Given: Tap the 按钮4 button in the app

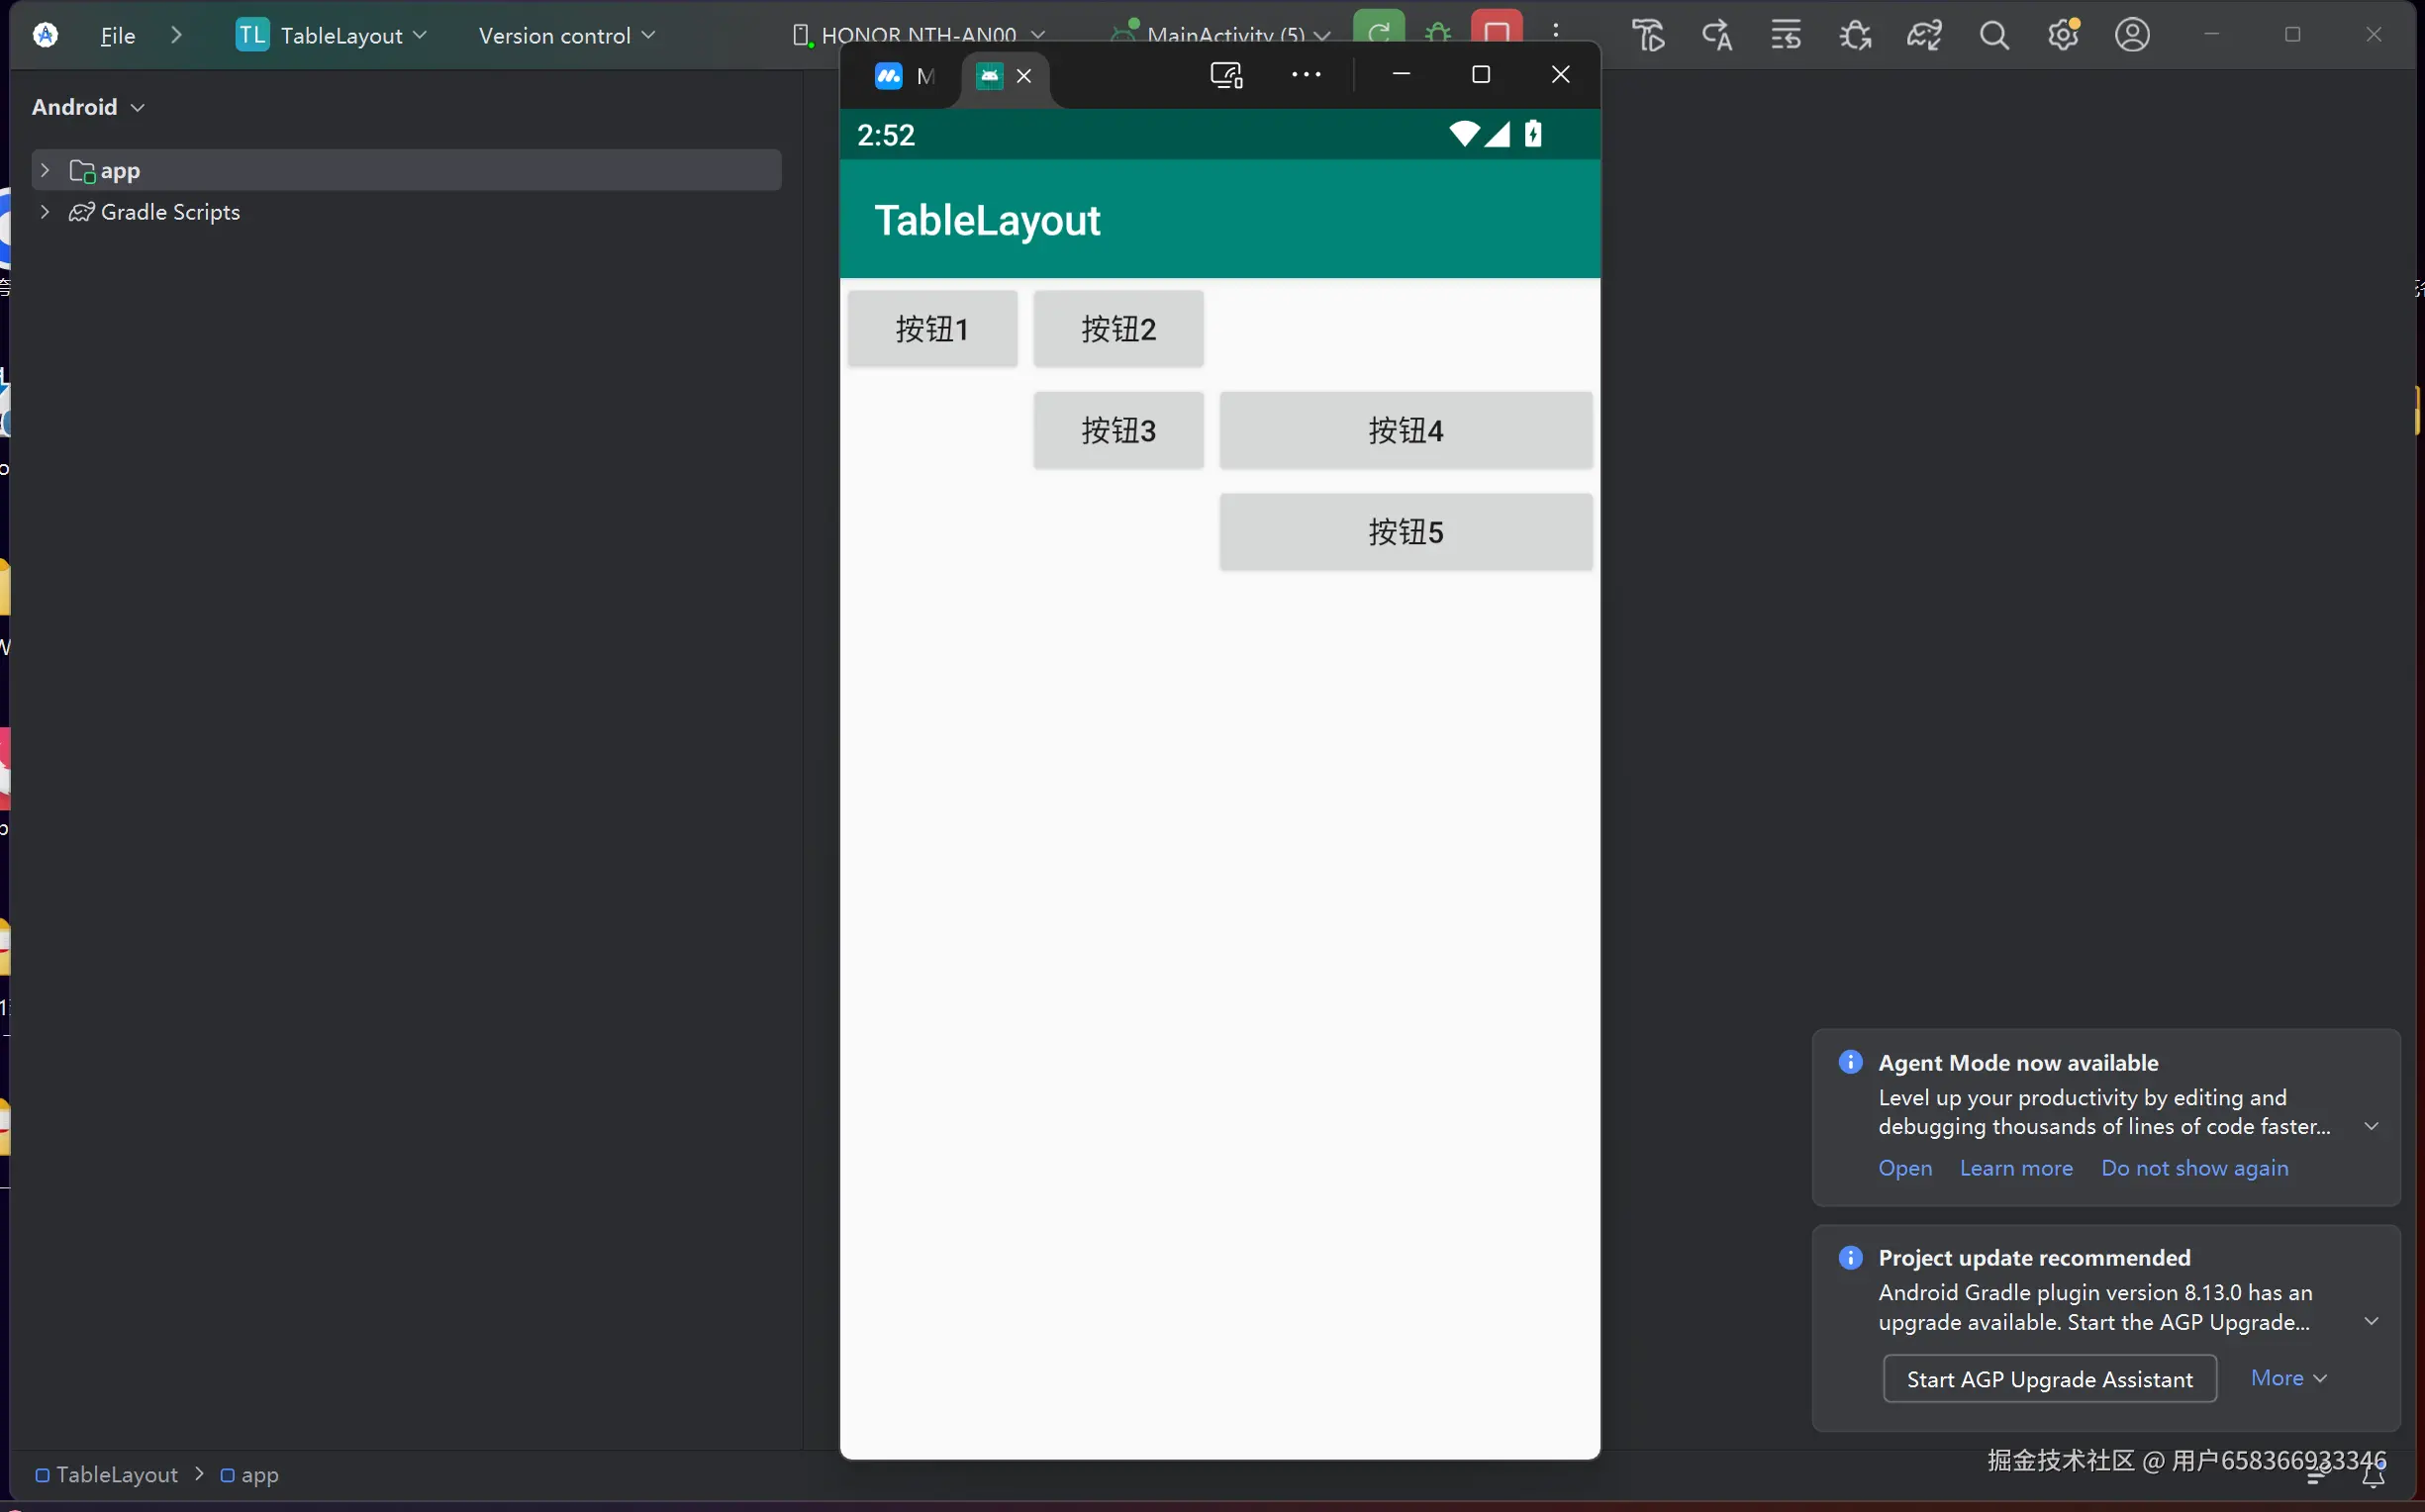Looking at the screenshot, I should click(x=1405, y=431).
